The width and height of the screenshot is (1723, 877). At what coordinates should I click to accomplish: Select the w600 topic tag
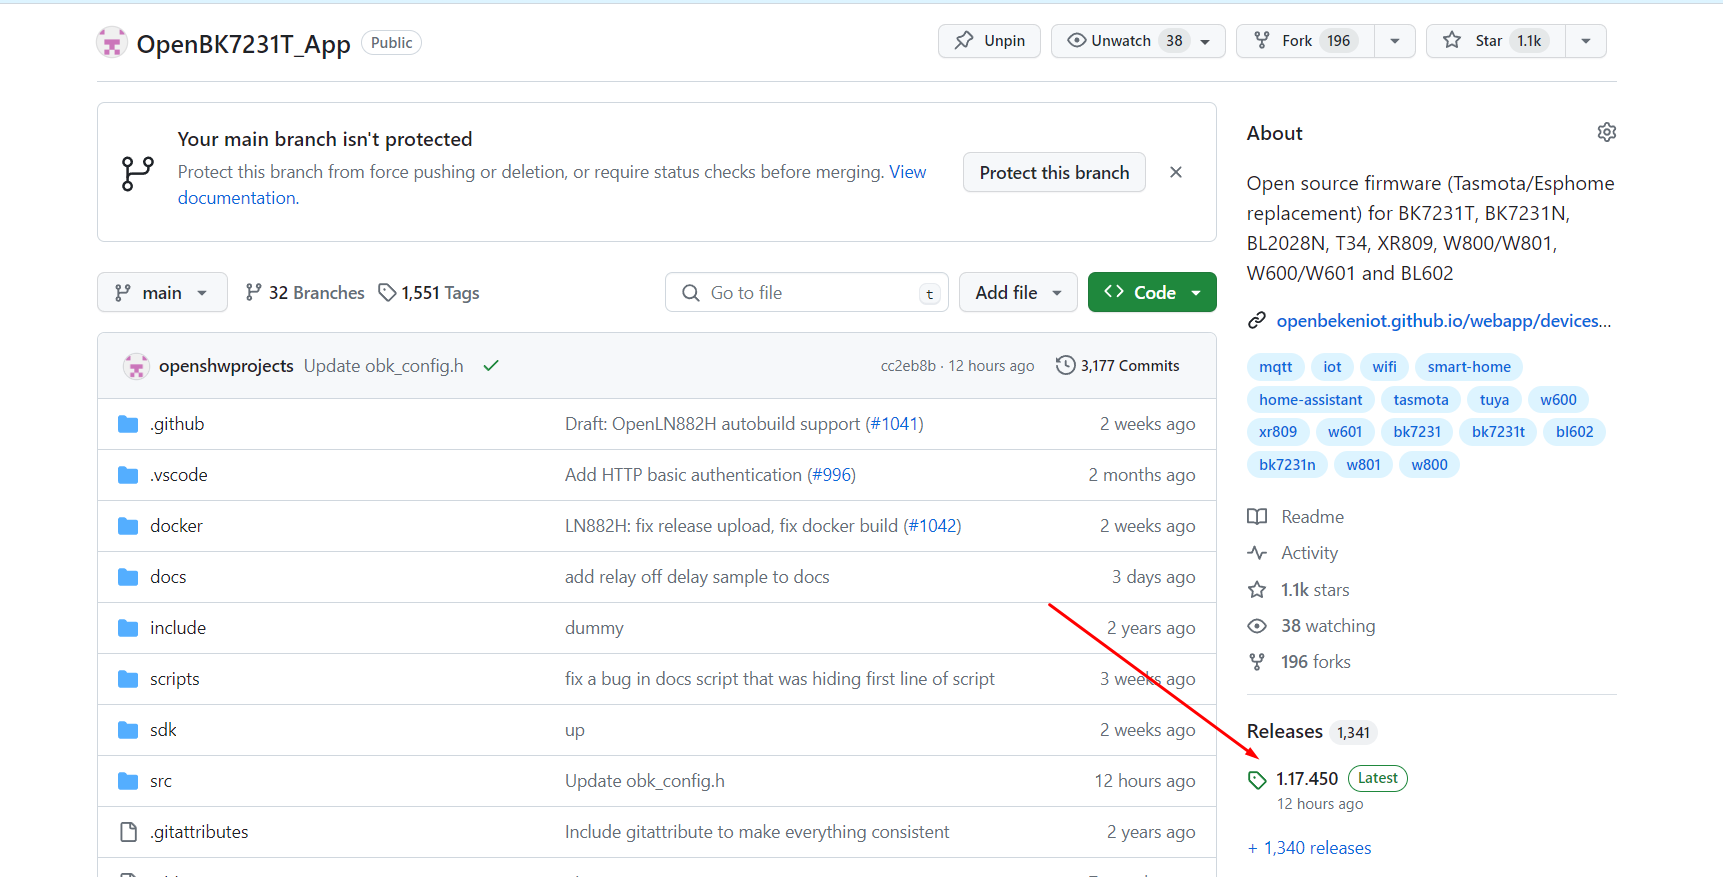click(x=1558, y=400)
